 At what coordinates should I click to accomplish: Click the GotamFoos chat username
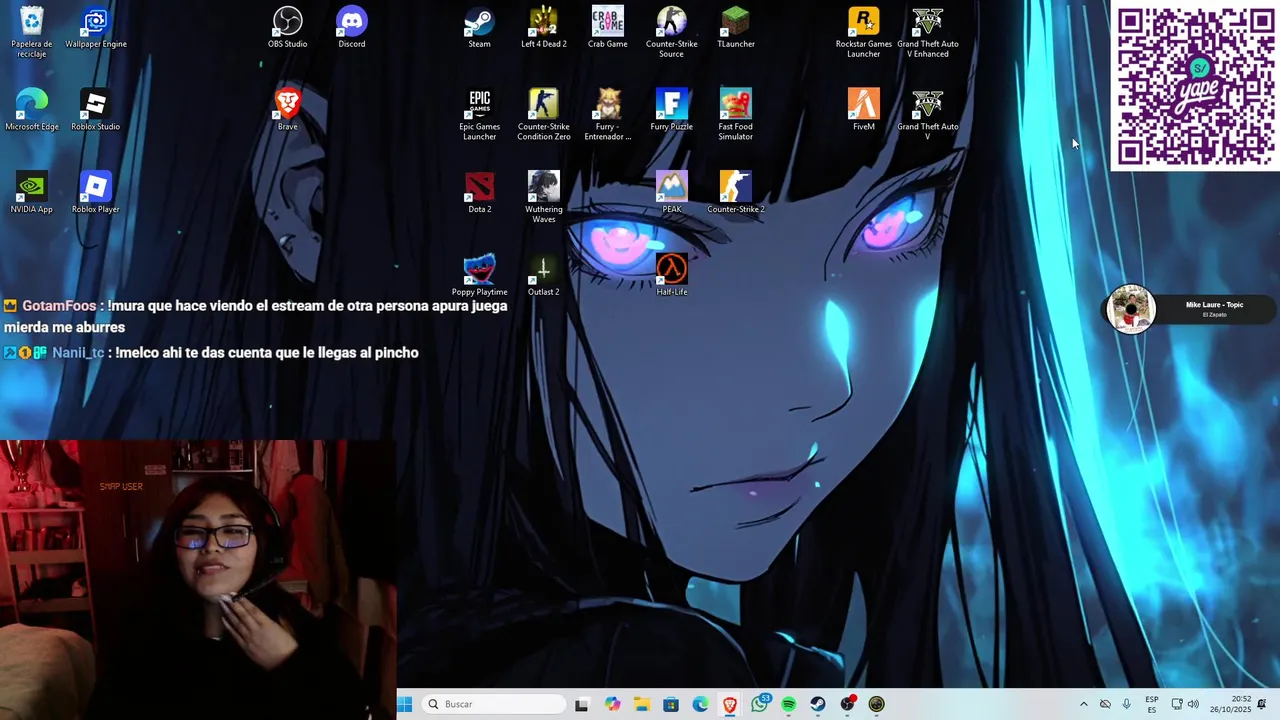pyautogui.click(x=59, y=306)
